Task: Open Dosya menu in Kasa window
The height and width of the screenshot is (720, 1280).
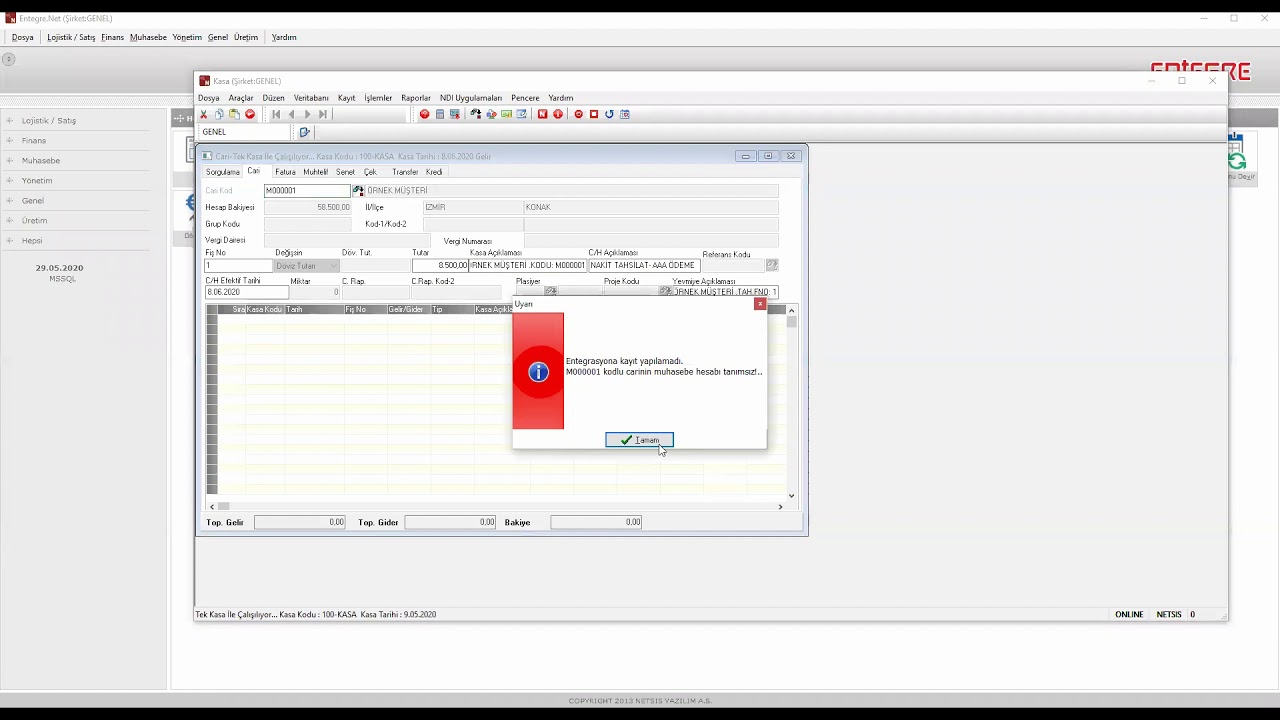Action: [208, 98]
